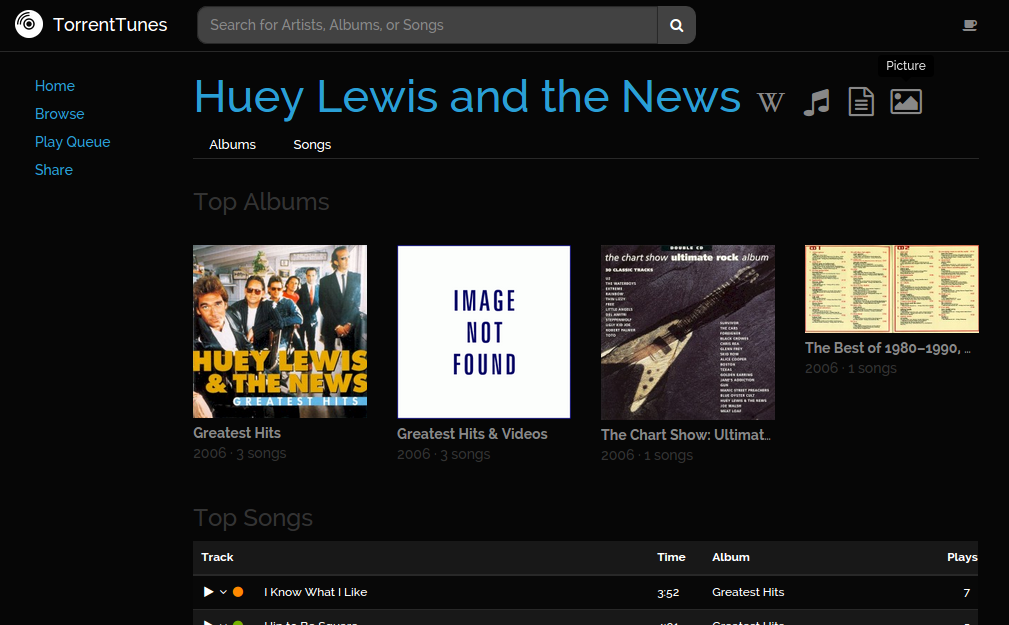Open Greatest Hits album link in songs table
Screen dimensions: 1009x625
point(748,592)
